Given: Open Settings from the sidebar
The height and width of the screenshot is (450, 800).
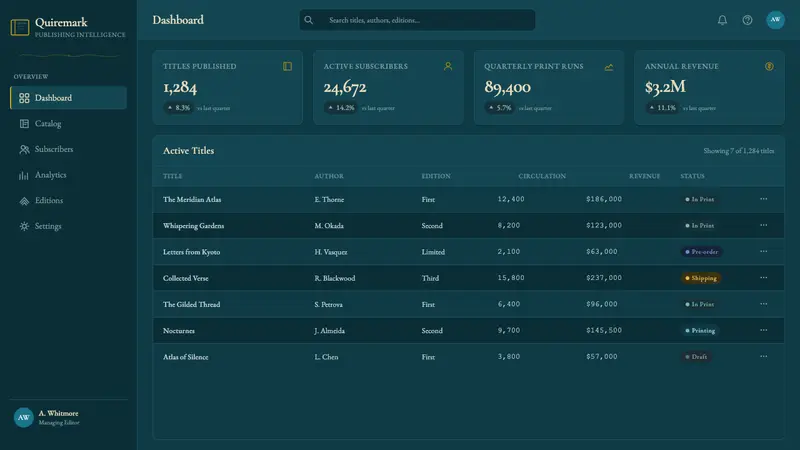Looking at the screenshot, I should click(x=68, y=226).
